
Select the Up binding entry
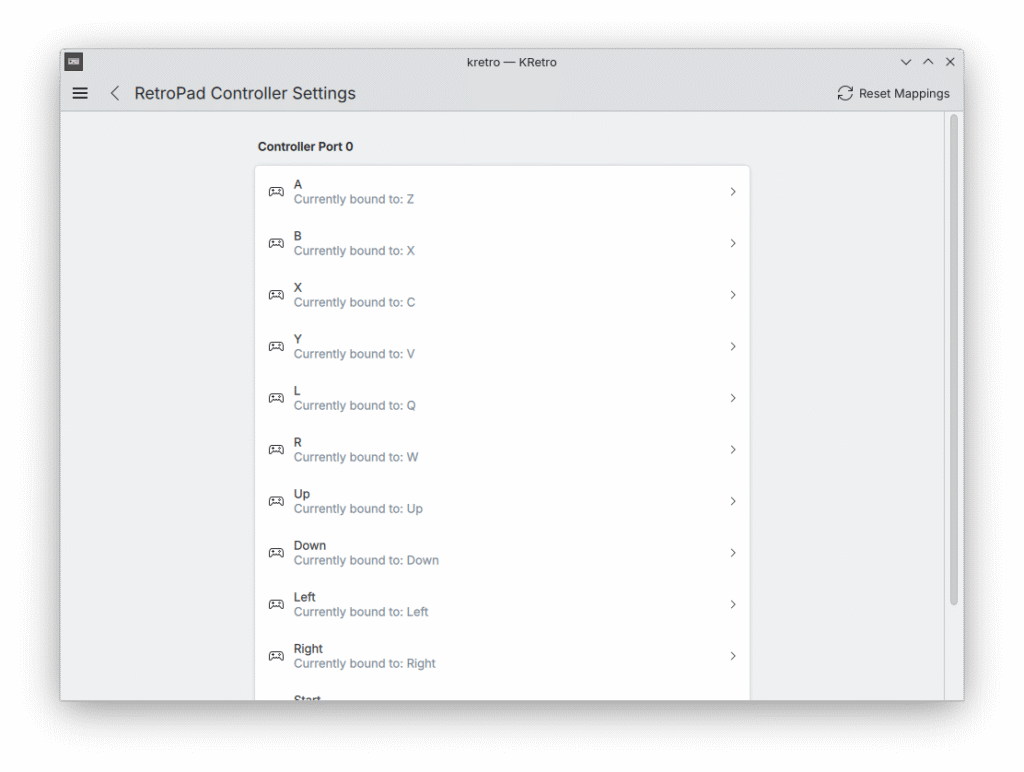(500, 501)
